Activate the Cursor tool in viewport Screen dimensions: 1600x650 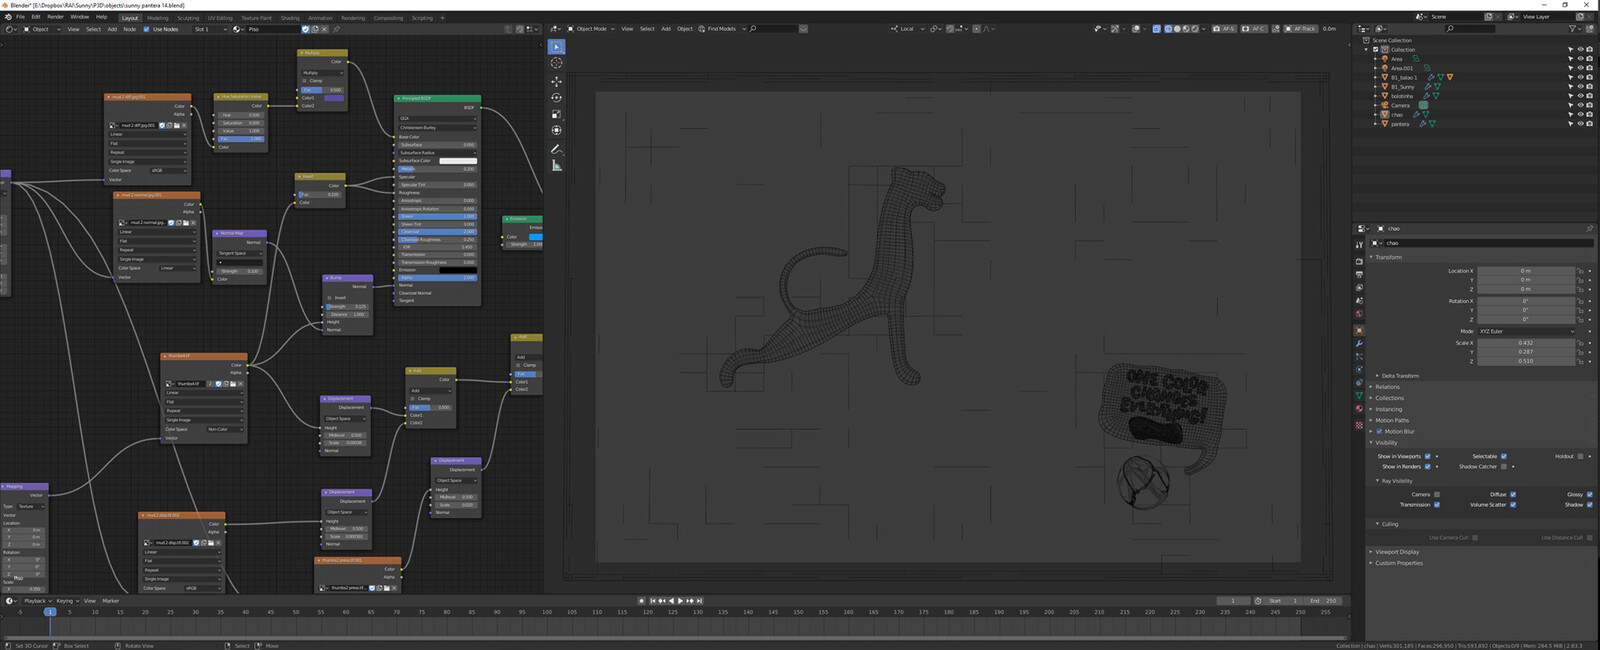coord(557,63)
